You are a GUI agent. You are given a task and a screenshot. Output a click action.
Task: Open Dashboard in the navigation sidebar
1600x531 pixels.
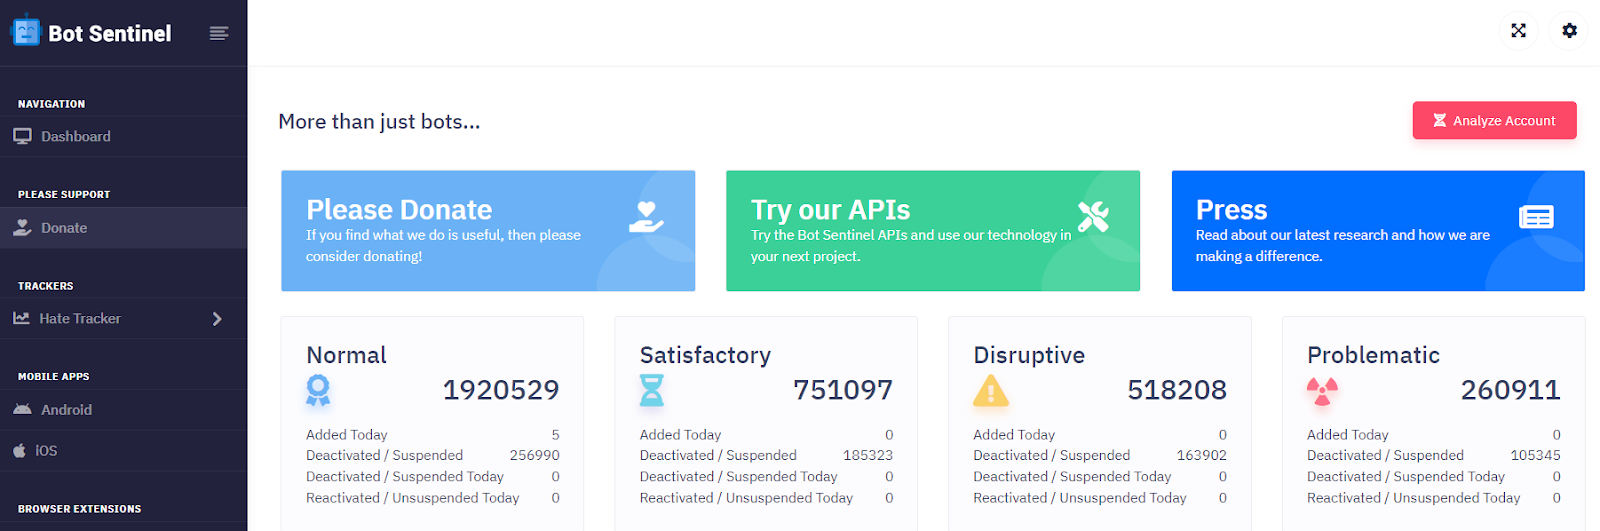coord(123,136)
